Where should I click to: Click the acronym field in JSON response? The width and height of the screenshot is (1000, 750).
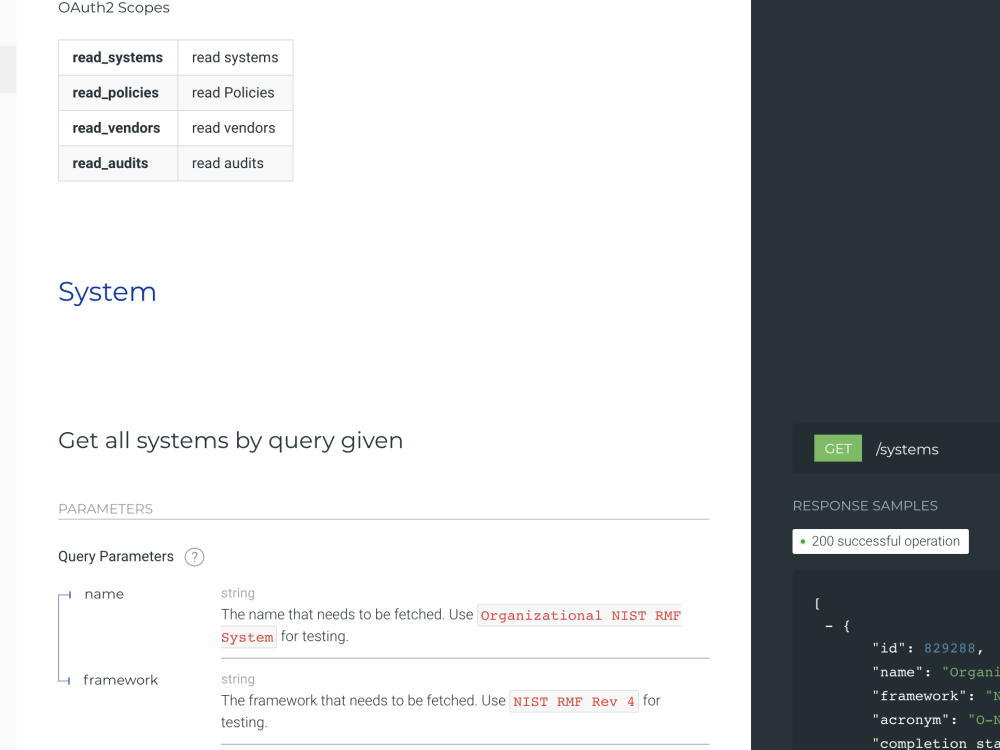(x=917, y=719)
